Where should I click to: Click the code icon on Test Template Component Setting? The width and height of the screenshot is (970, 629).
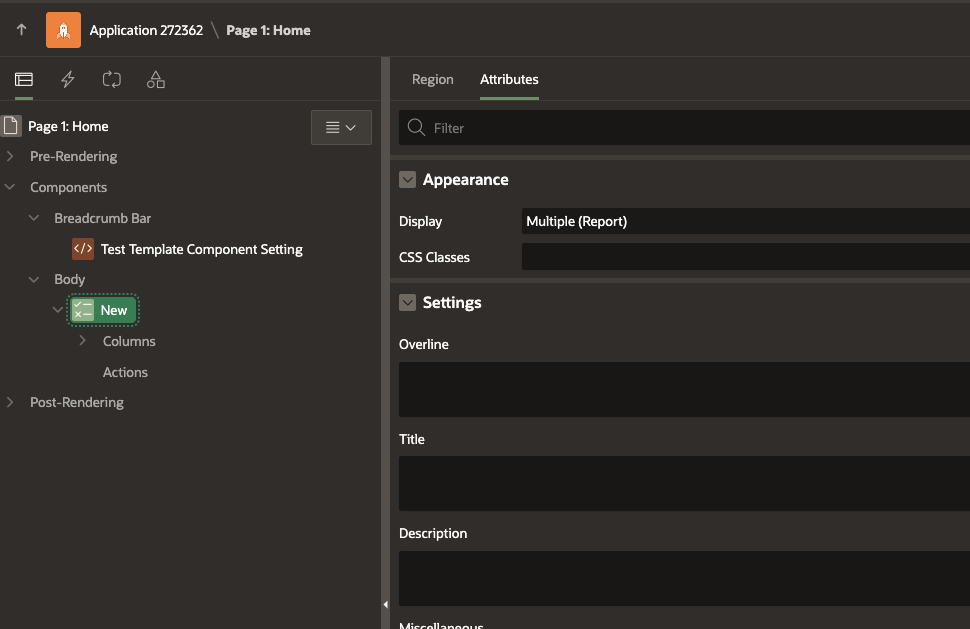point(84,248)
